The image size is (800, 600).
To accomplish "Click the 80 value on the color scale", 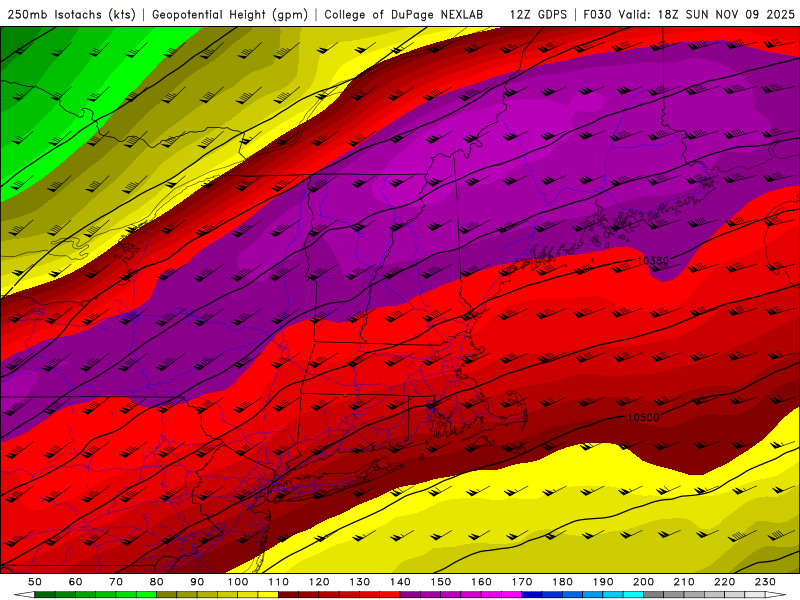I will [x=157, y=582].
